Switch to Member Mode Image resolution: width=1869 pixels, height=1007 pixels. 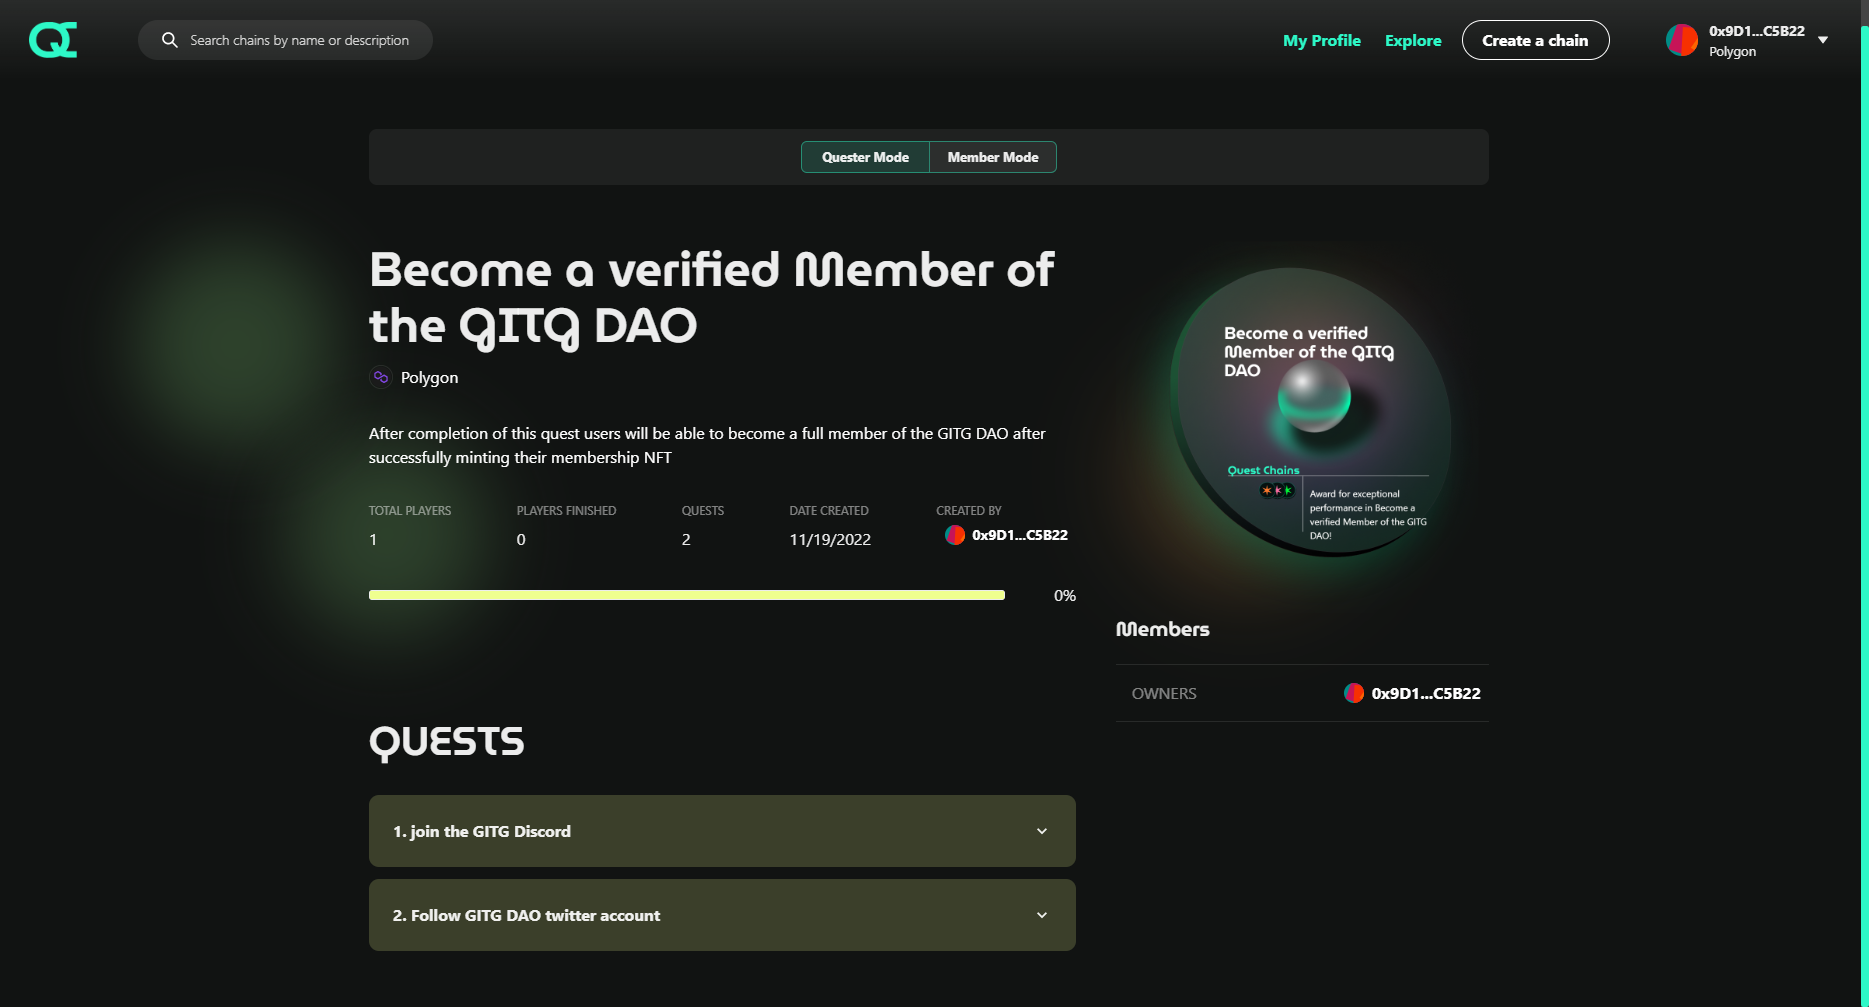pyautogui.click(x=993, y=157)
